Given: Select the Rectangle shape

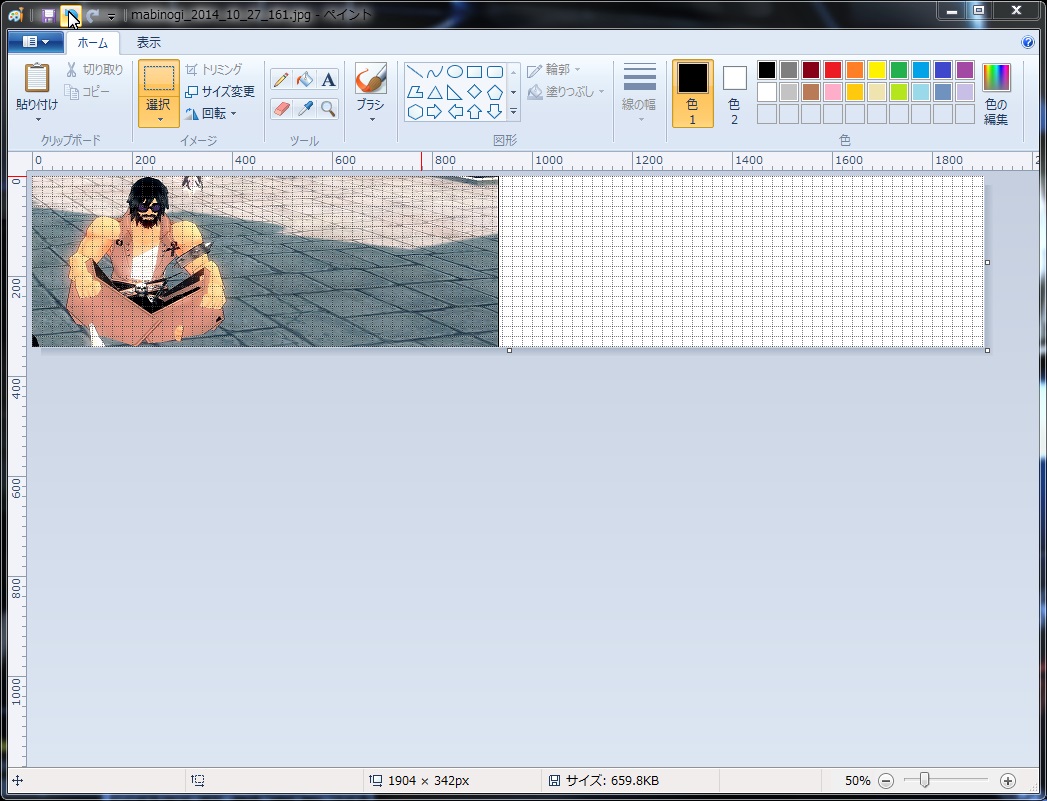Looking at the screenshot, I should (475, 71).
